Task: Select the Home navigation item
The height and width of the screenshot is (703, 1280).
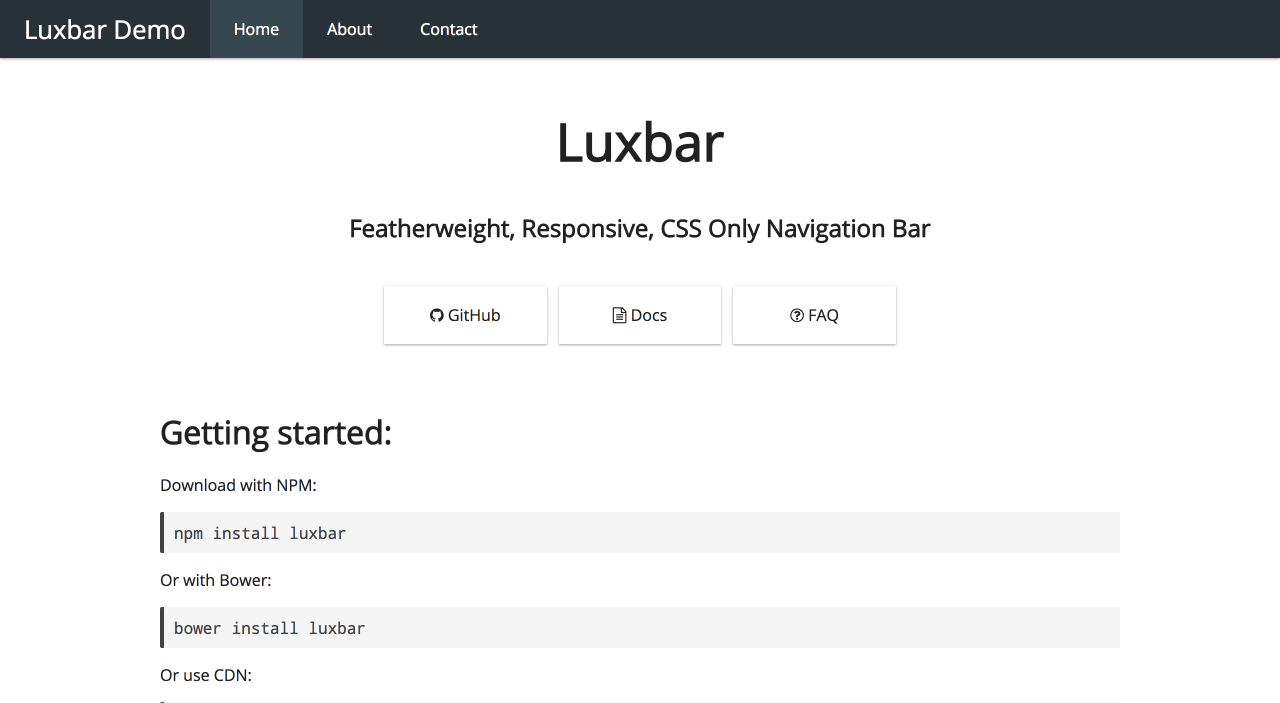Action: point(256,29)
